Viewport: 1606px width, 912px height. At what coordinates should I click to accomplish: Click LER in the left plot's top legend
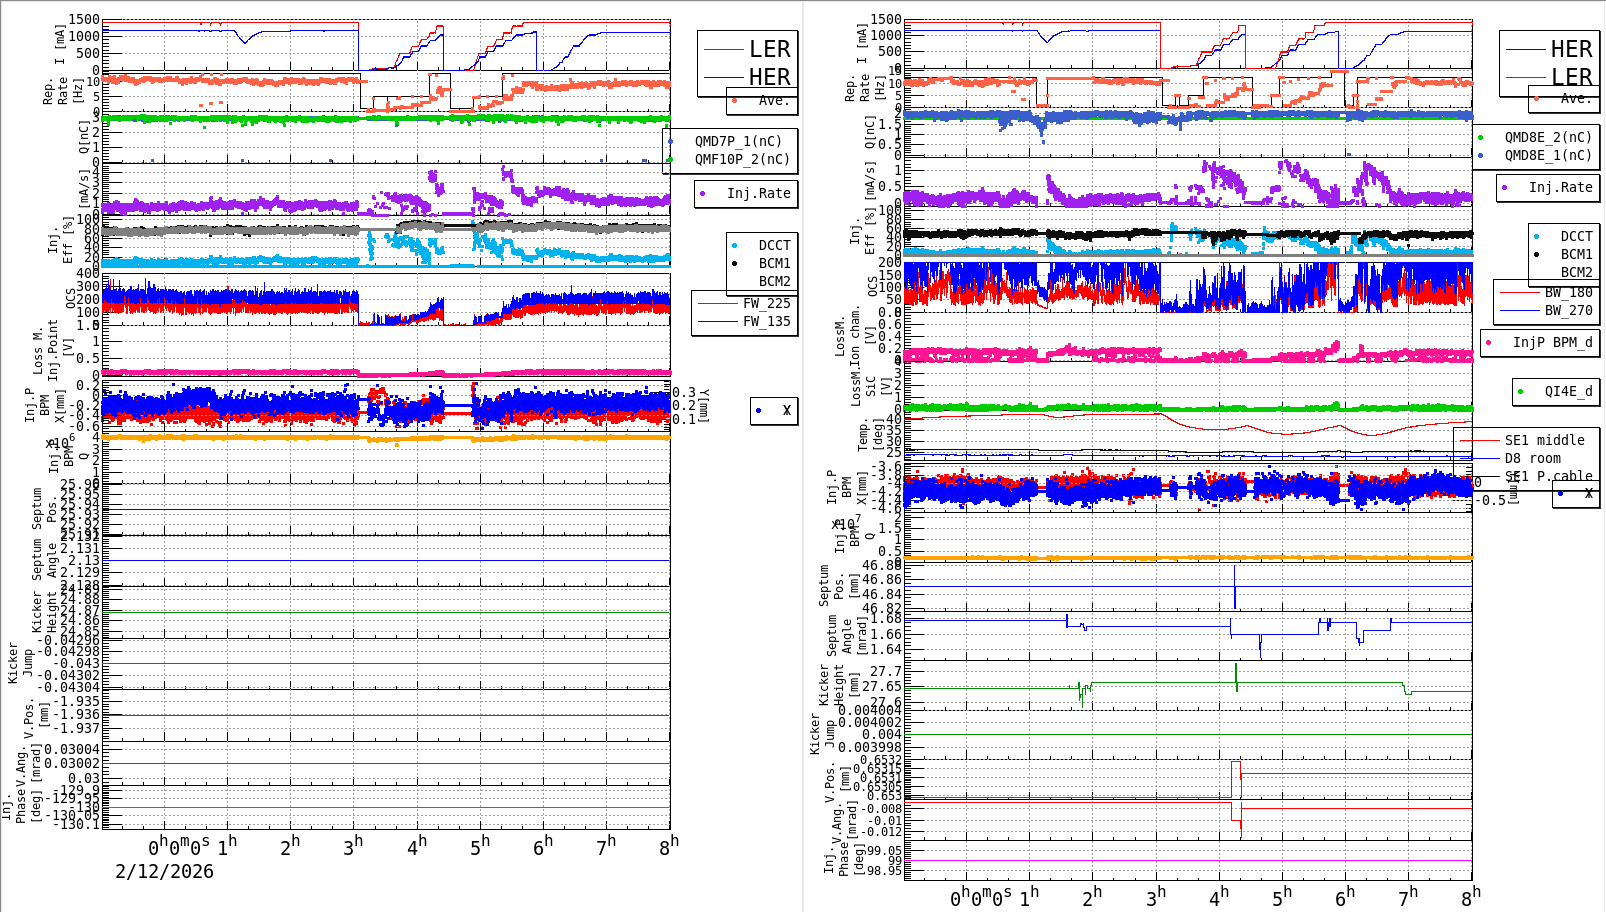769,49
